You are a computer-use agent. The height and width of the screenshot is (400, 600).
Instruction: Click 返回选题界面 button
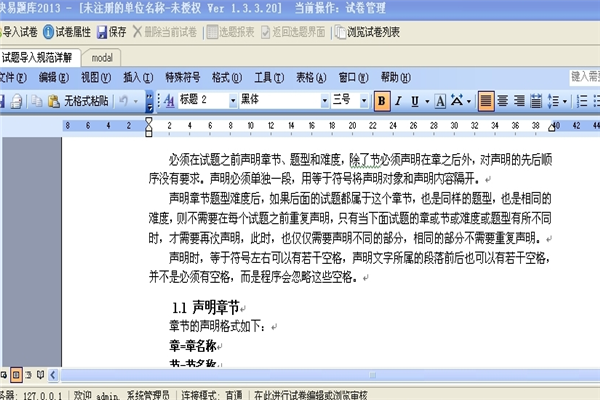[x=293, y=32]
